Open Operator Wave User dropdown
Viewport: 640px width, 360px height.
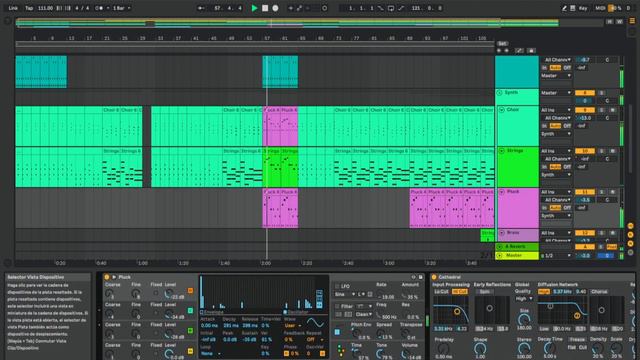click(293, 326)
